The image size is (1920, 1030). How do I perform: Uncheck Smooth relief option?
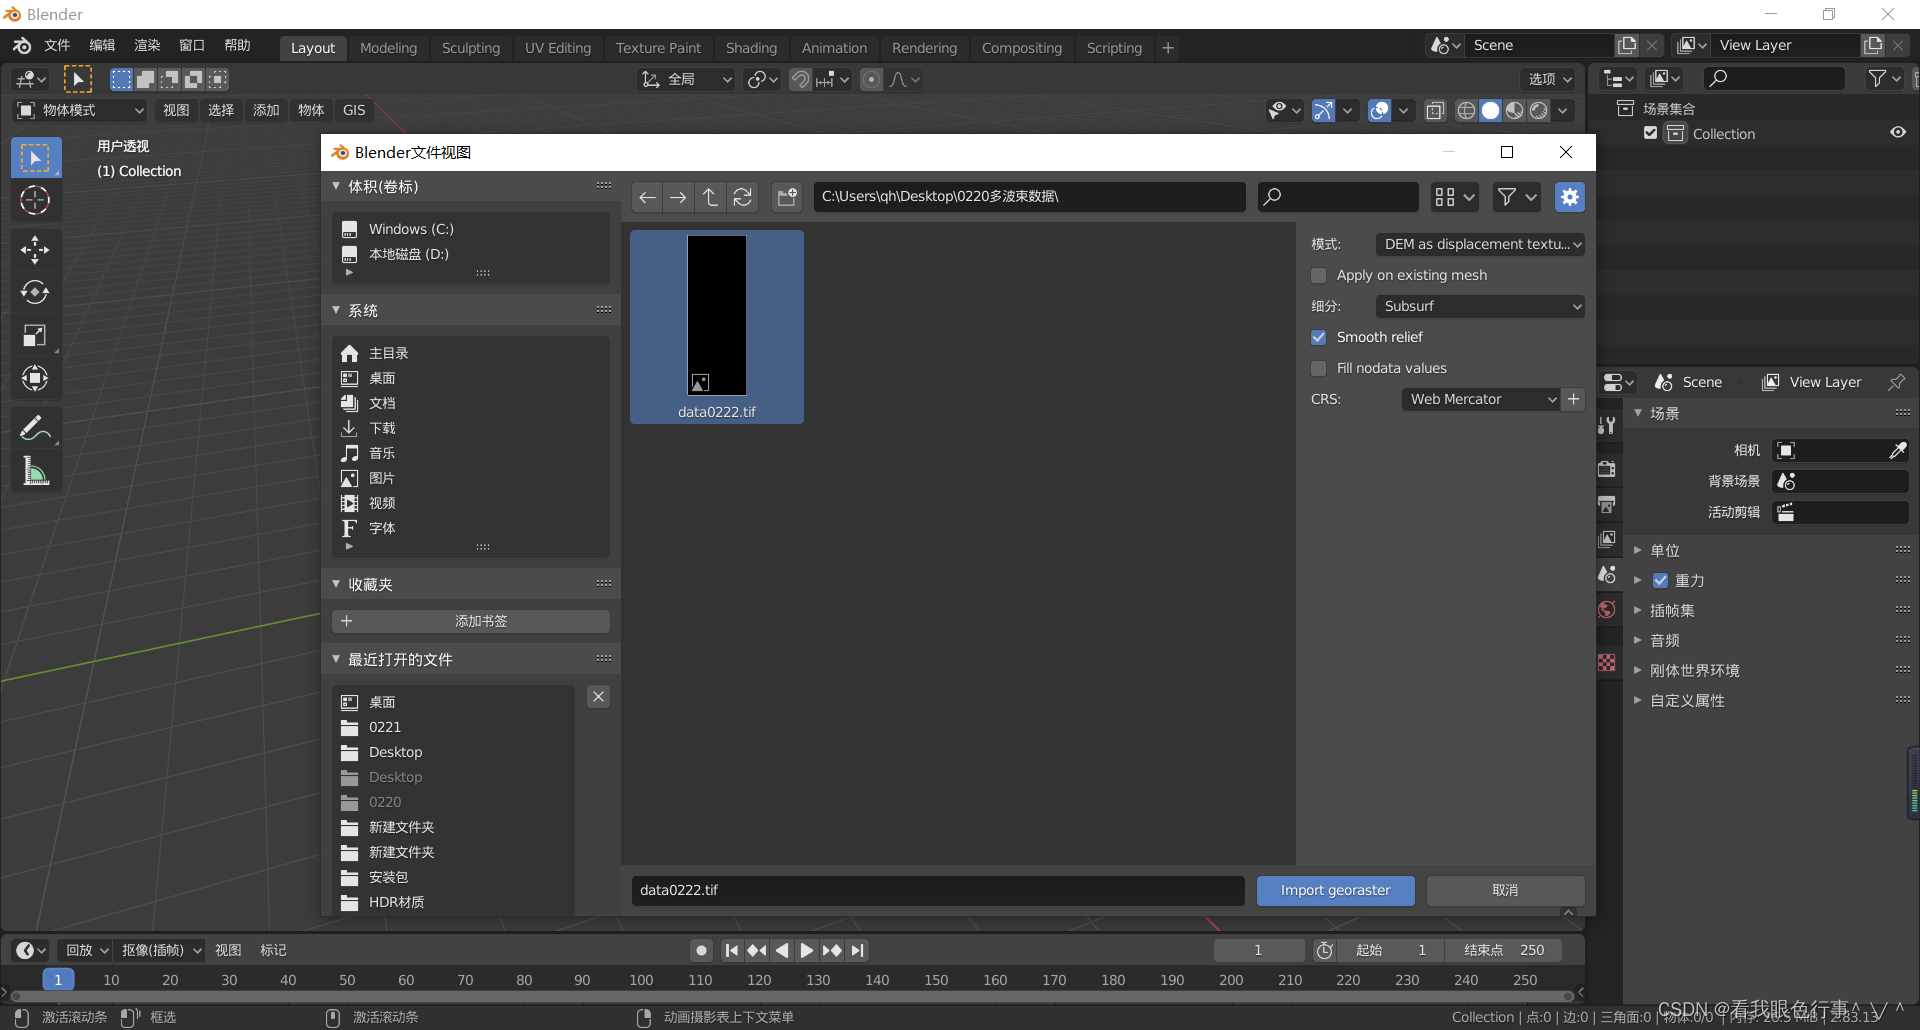click(x=1318, y=337)
